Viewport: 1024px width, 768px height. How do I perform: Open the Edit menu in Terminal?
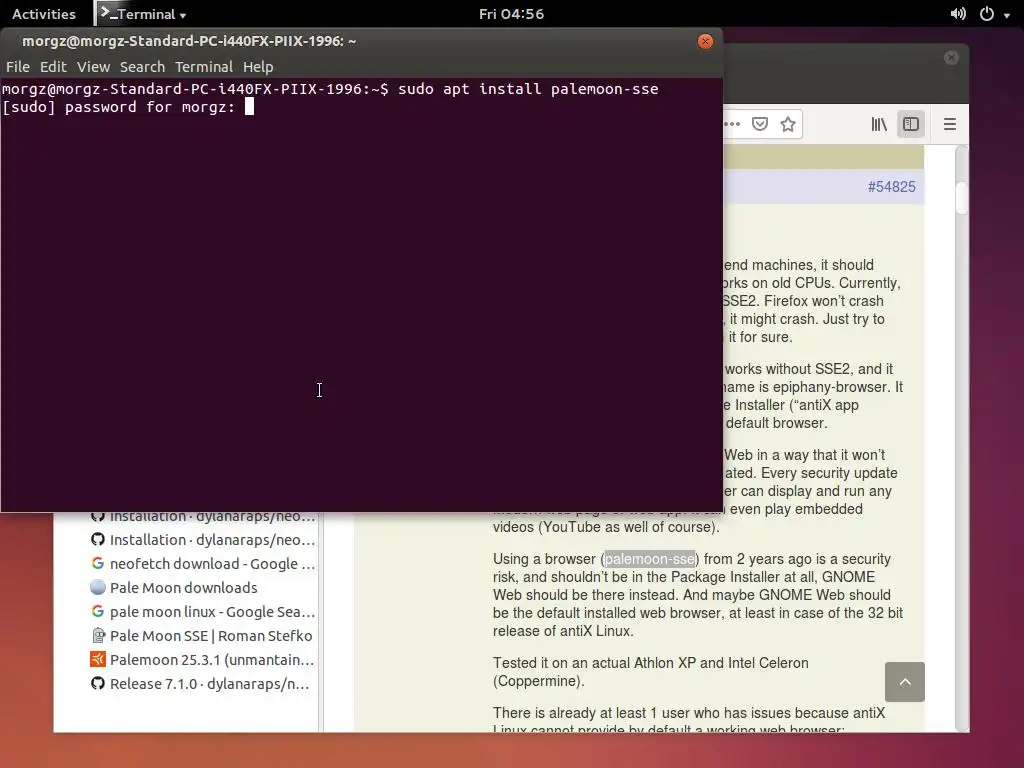(x=53, y=67)
